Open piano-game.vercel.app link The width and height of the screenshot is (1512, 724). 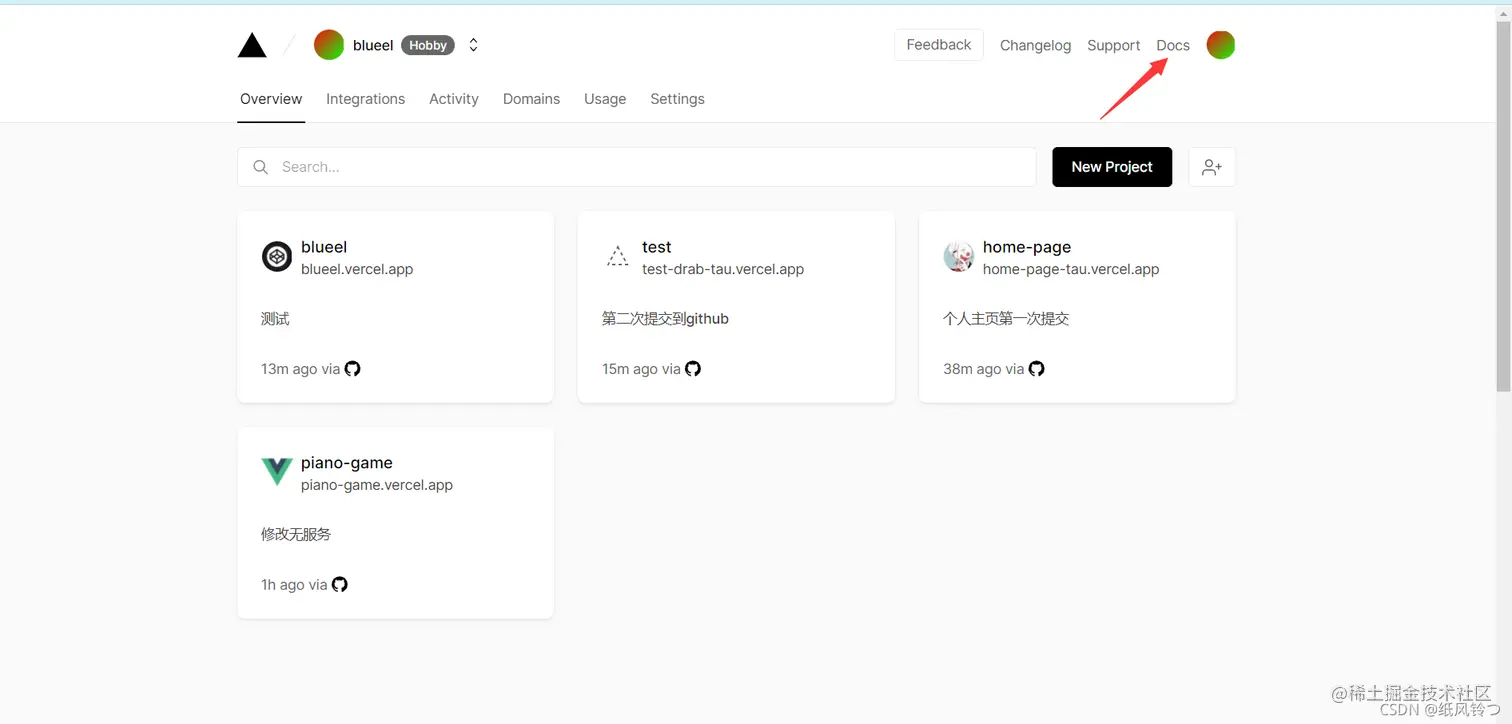[377, 485]
